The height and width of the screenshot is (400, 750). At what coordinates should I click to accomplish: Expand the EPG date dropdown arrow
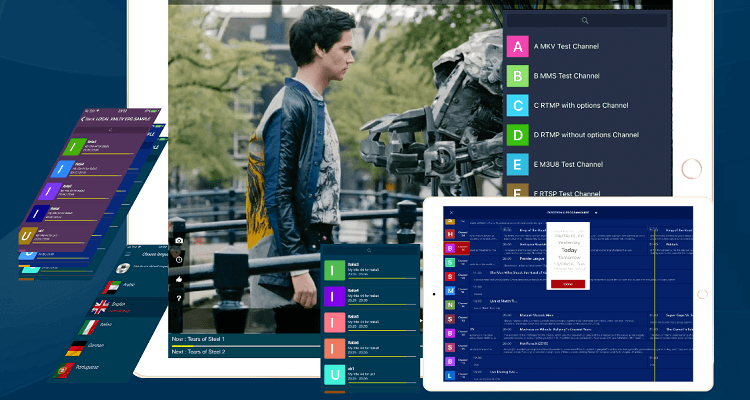point(598,213)
